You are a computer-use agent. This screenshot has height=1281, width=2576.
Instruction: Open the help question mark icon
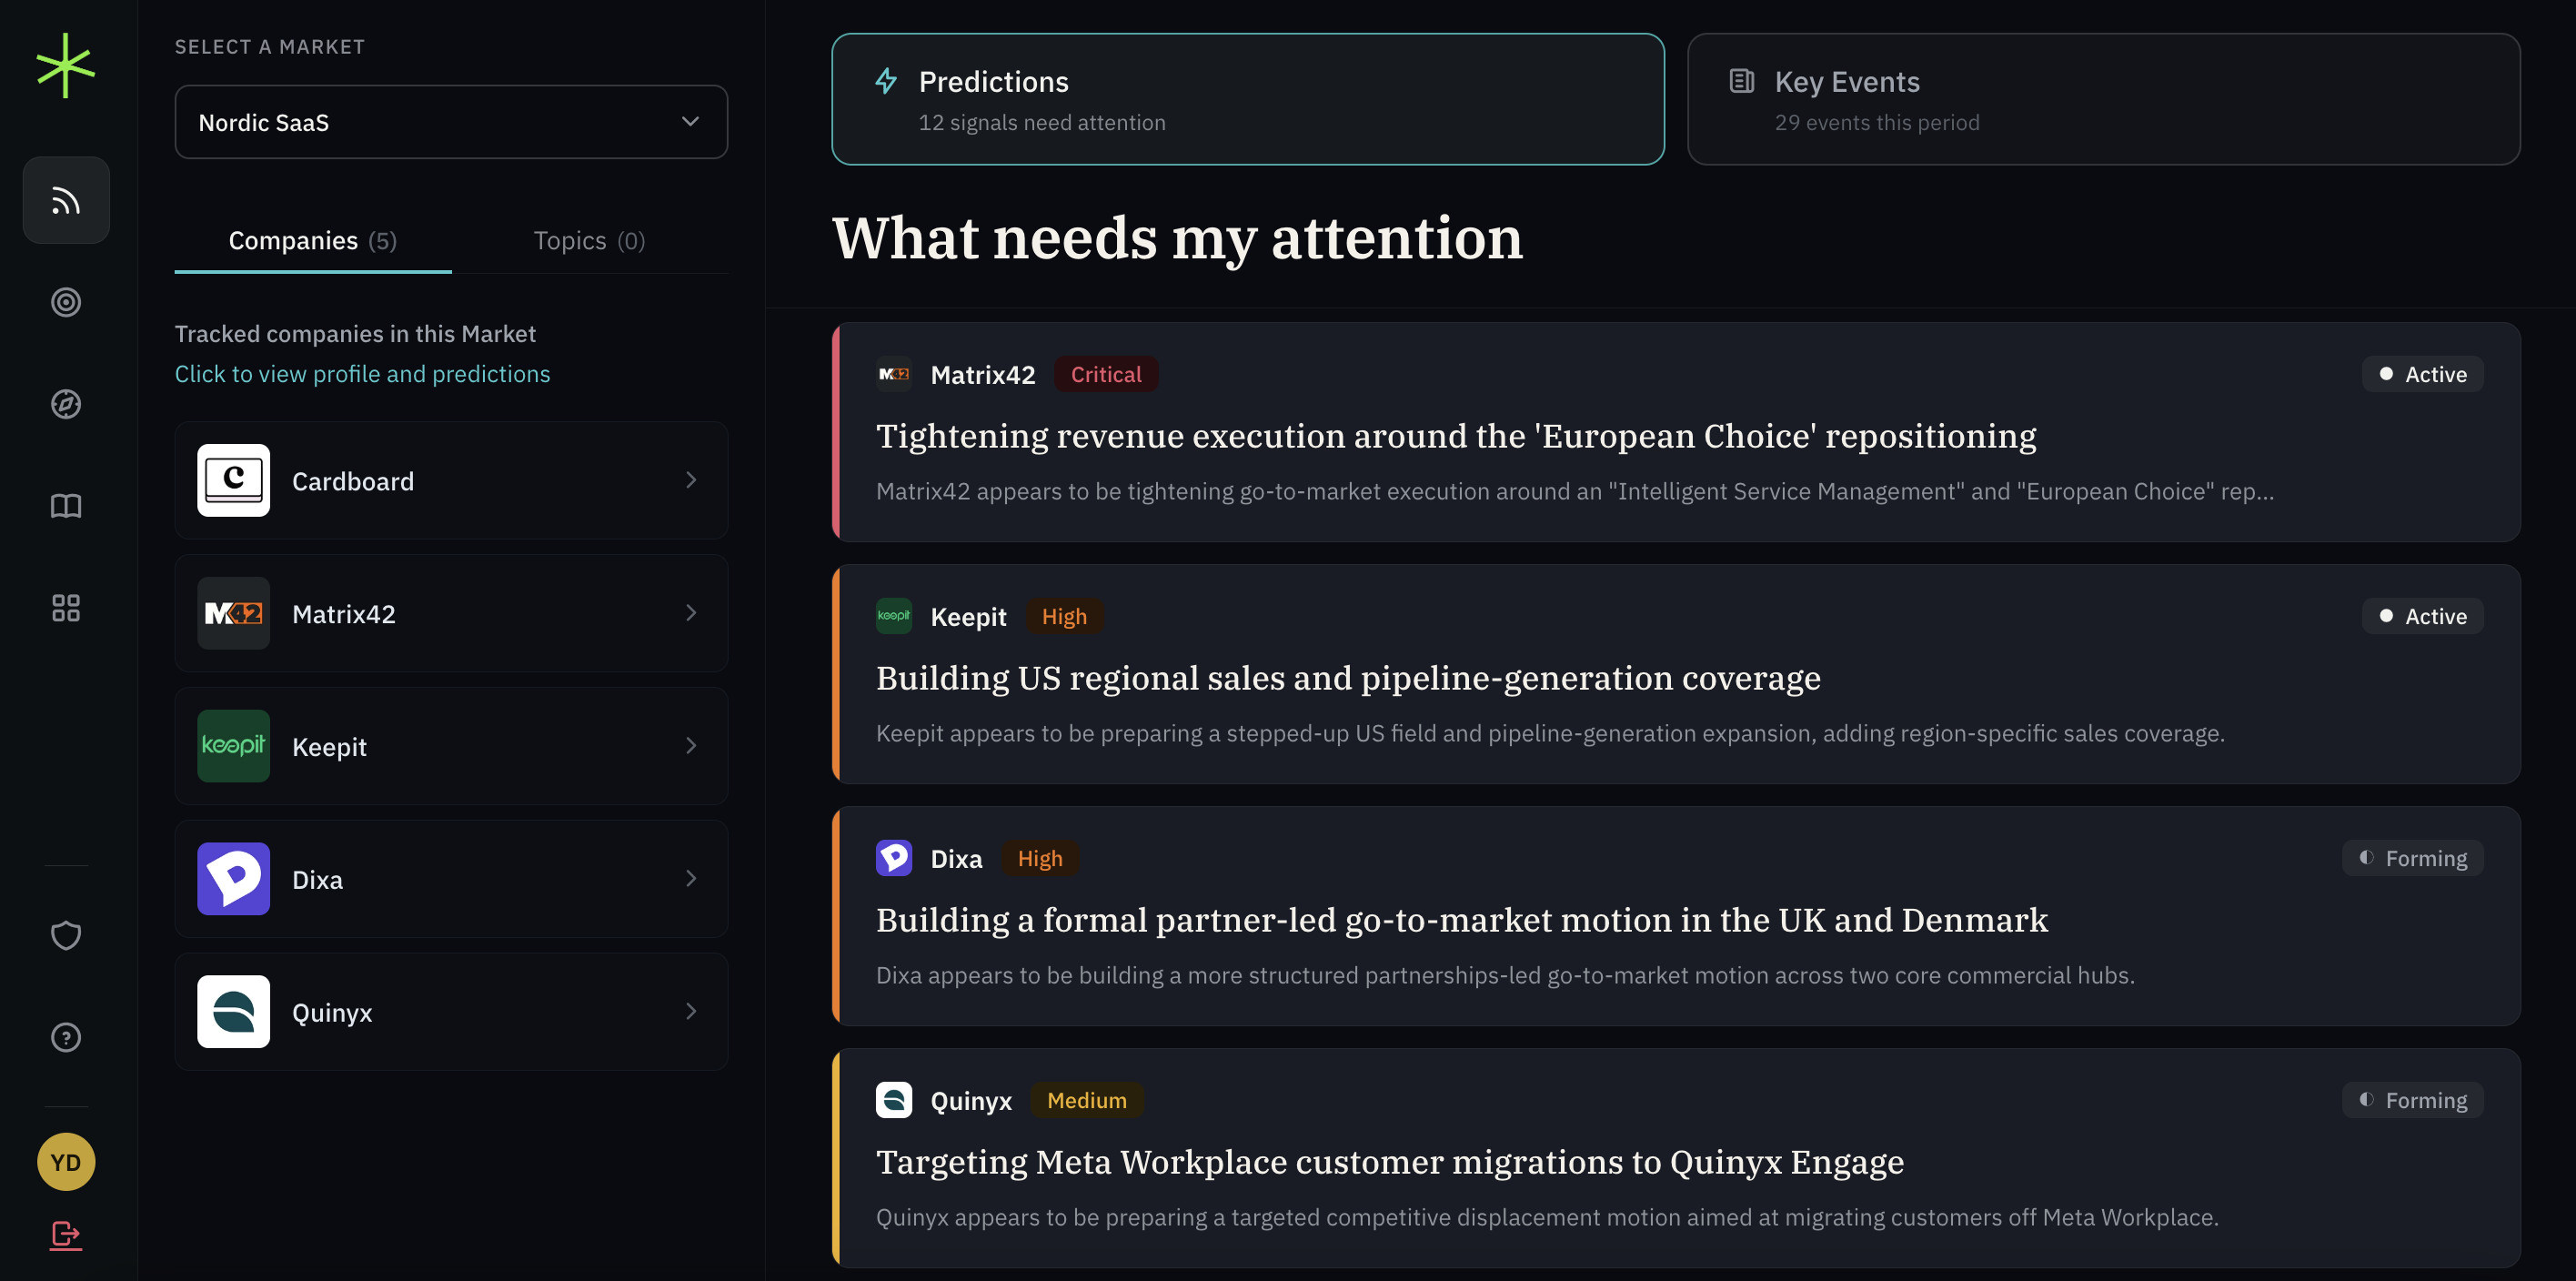[66, 1037]
